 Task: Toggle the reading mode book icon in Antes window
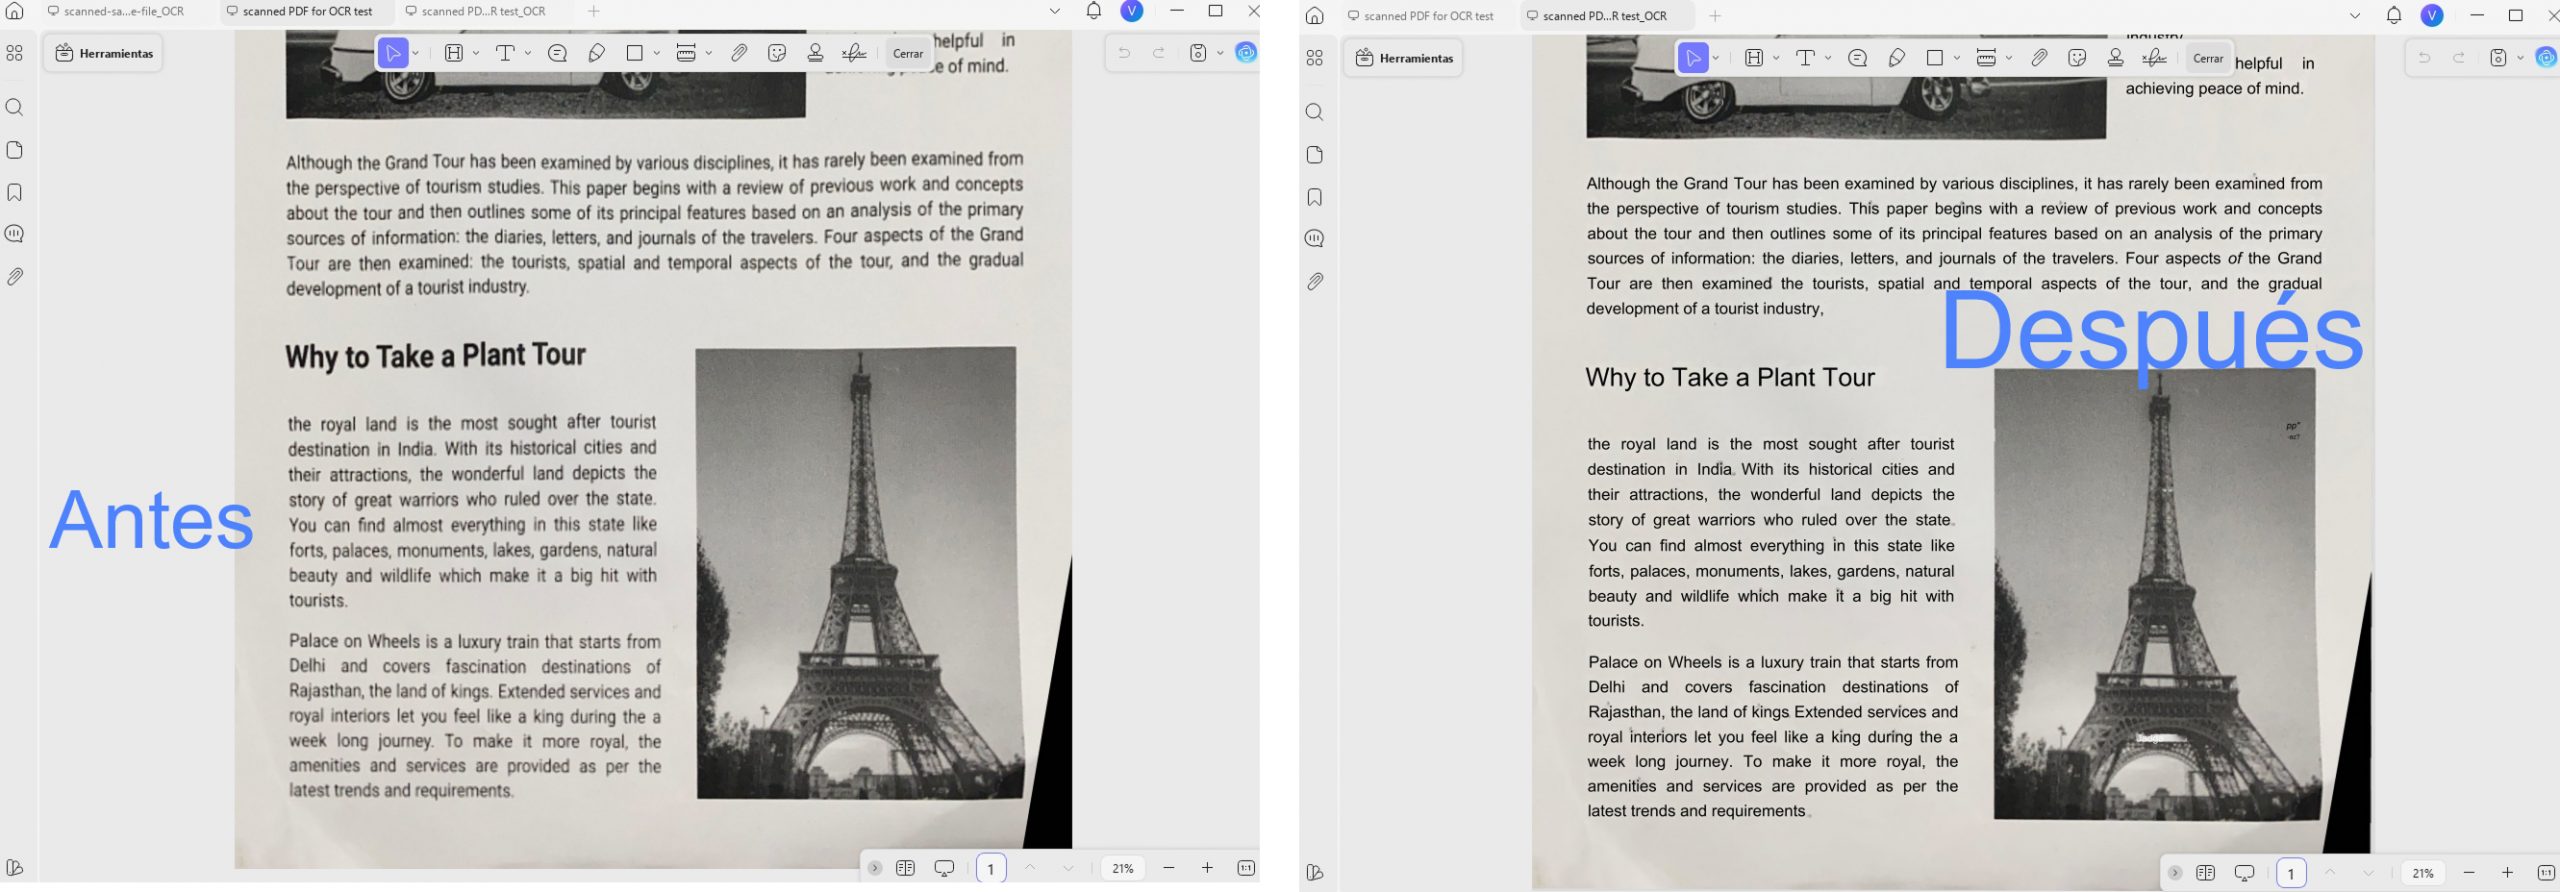click(906, 868)
